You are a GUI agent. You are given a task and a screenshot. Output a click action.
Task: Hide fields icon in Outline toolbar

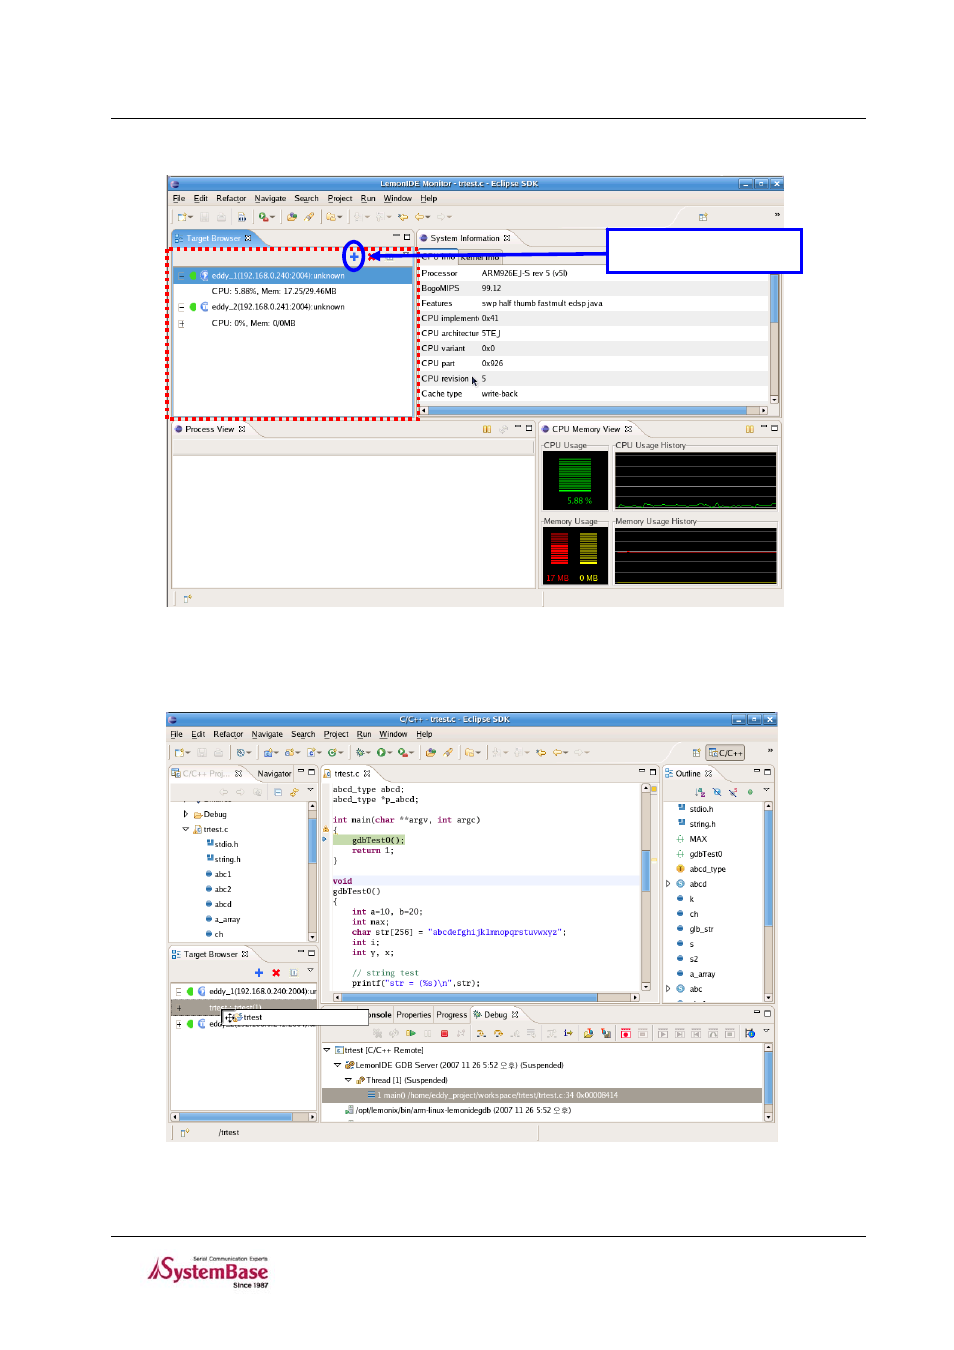[x=716, y=792]
